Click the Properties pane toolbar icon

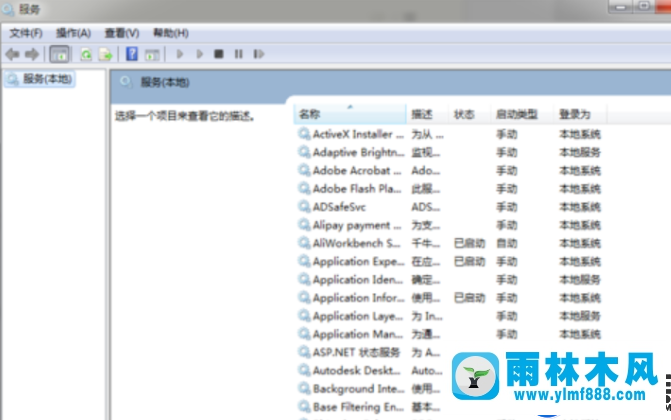[152, 54]
